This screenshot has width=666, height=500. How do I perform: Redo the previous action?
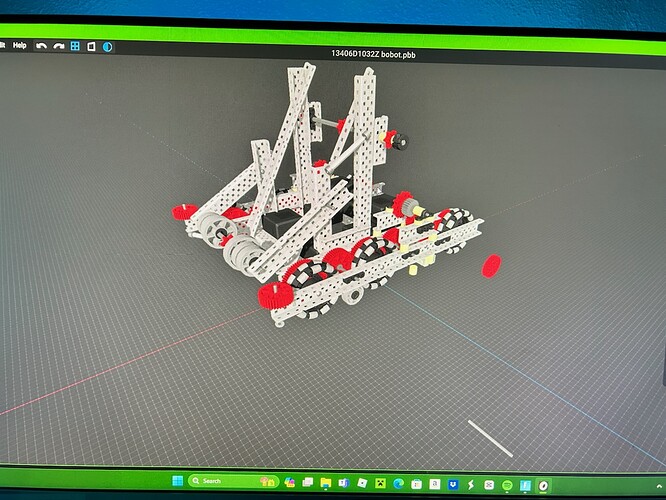pos(59,46)
